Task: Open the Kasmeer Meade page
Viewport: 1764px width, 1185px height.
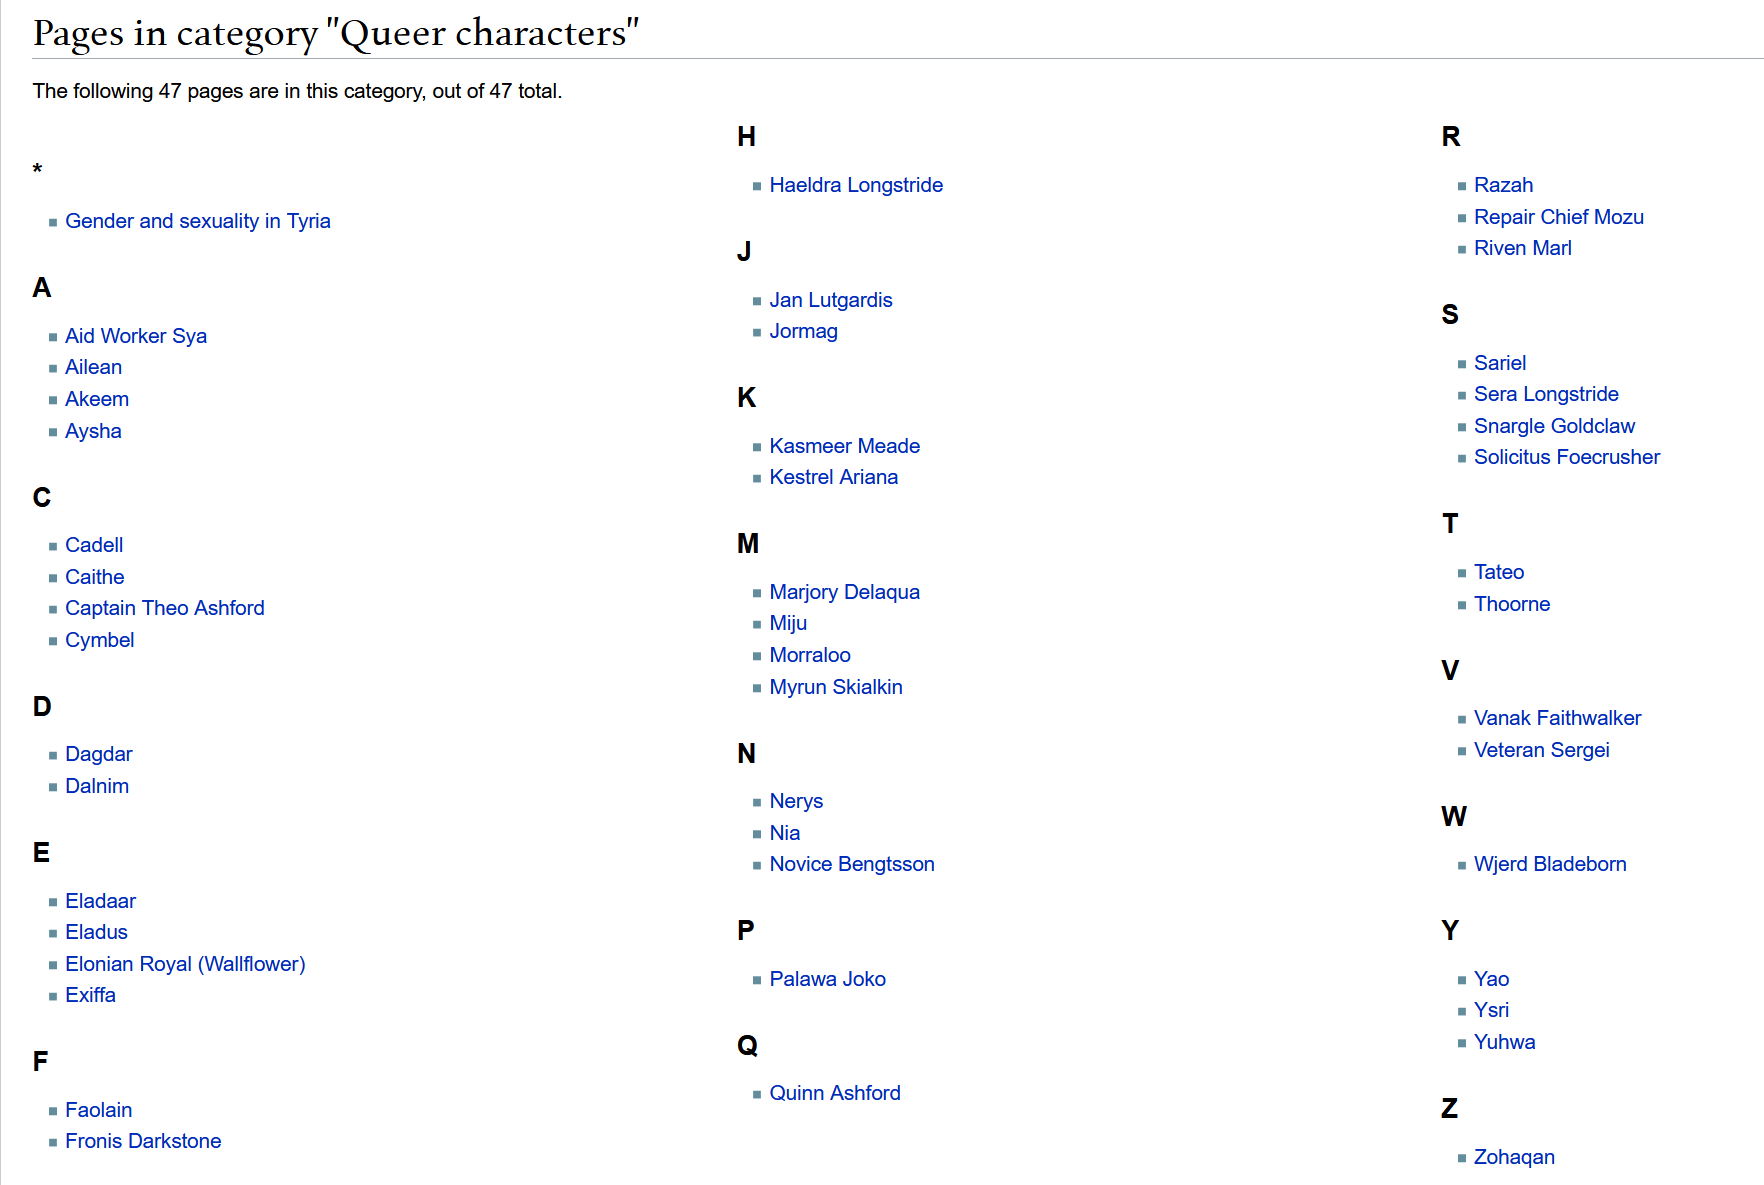Action: pyautogui.click(x=845, y=446)
